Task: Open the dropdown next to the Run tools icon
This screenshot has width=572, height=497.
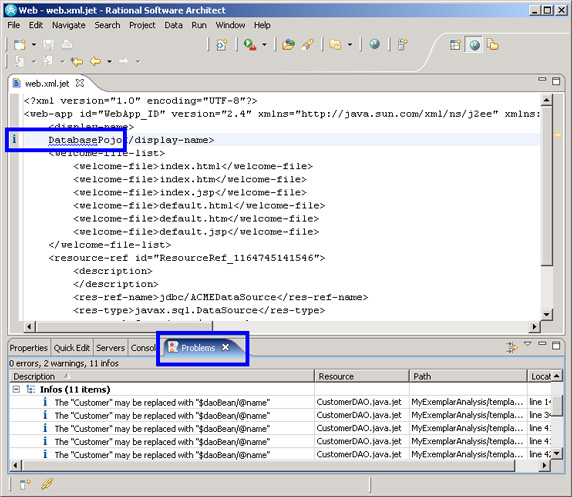Action: pyautogui.click(x=264, y=45)
